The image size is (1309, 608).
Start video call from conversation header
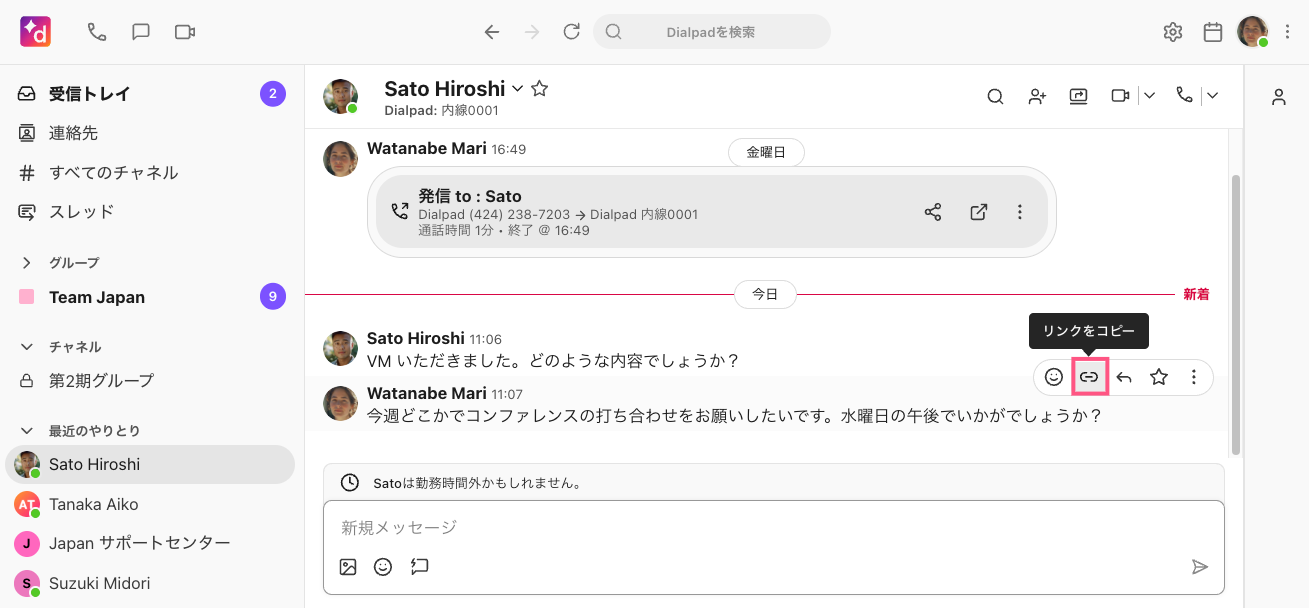tap(1120, 96)
